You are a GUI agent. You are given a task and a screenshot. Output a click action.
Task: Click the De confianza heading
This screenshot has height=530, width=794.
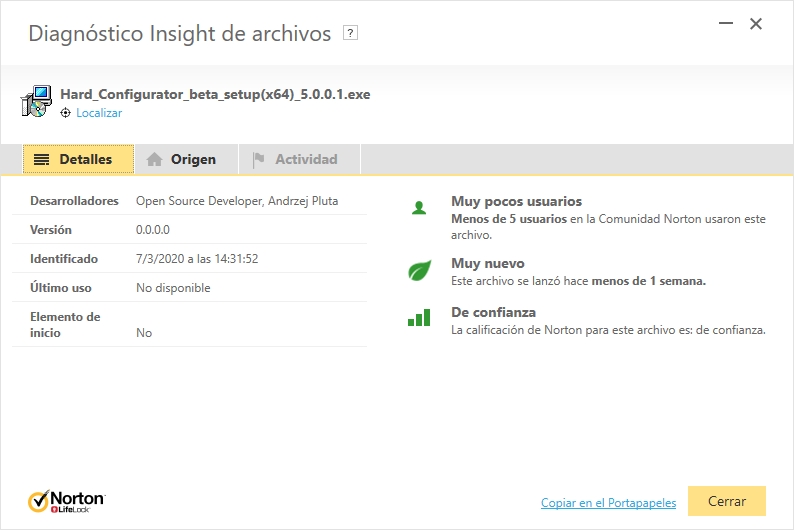[493, 312]
